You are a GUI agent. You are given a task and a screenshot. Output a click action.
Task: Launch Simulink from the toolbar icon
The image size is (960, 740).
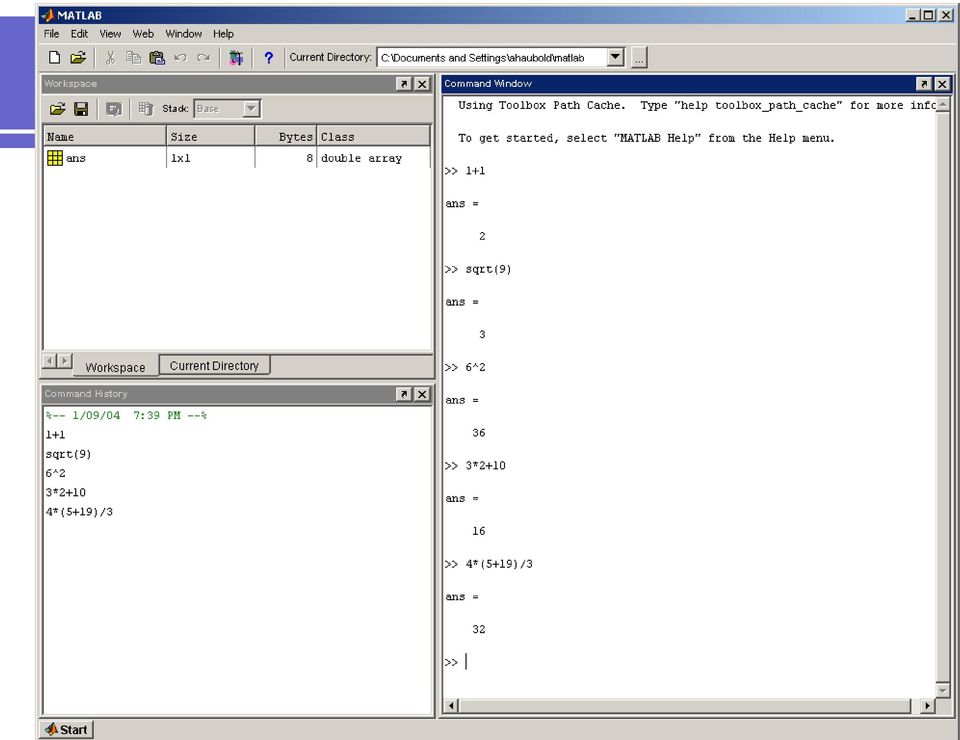click(x=236, y=58)
